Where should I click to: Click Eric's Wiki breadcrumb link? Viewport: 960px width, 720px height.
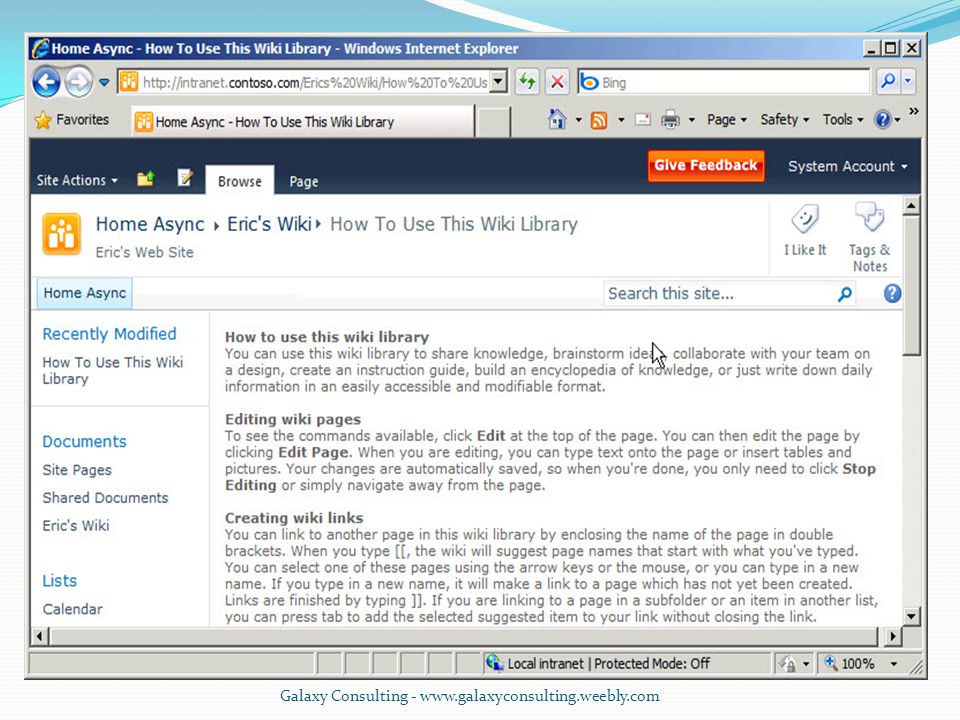pos(269,225)
